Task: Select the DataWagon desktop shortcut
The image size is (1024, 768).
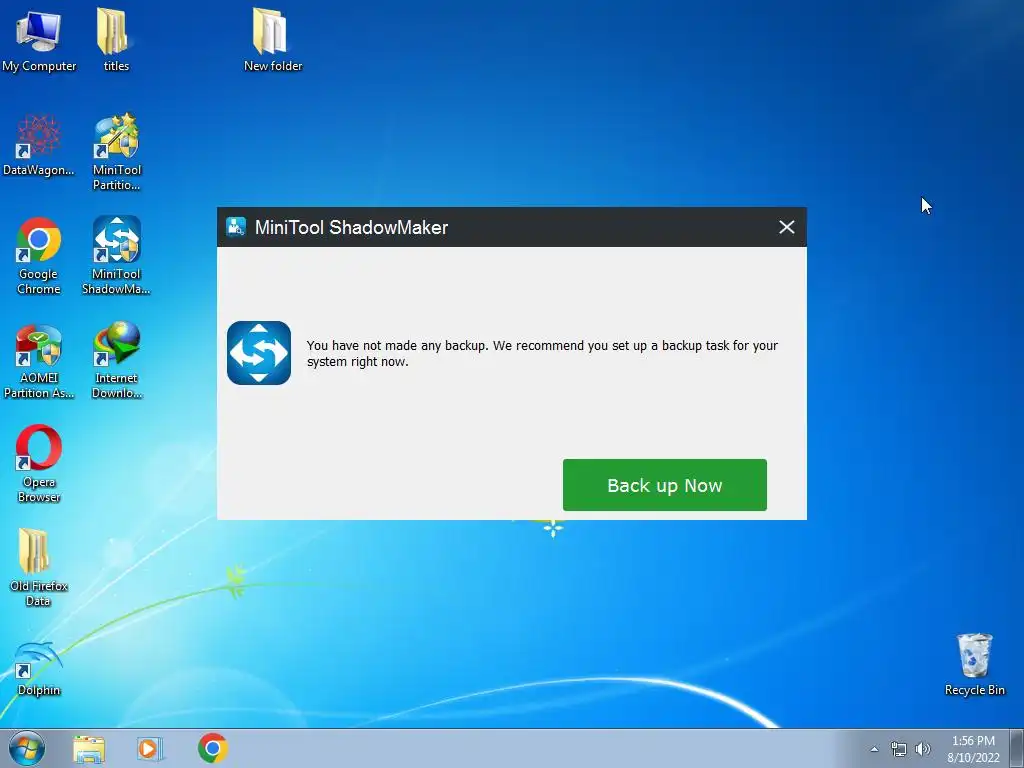Action: [39, 145]
